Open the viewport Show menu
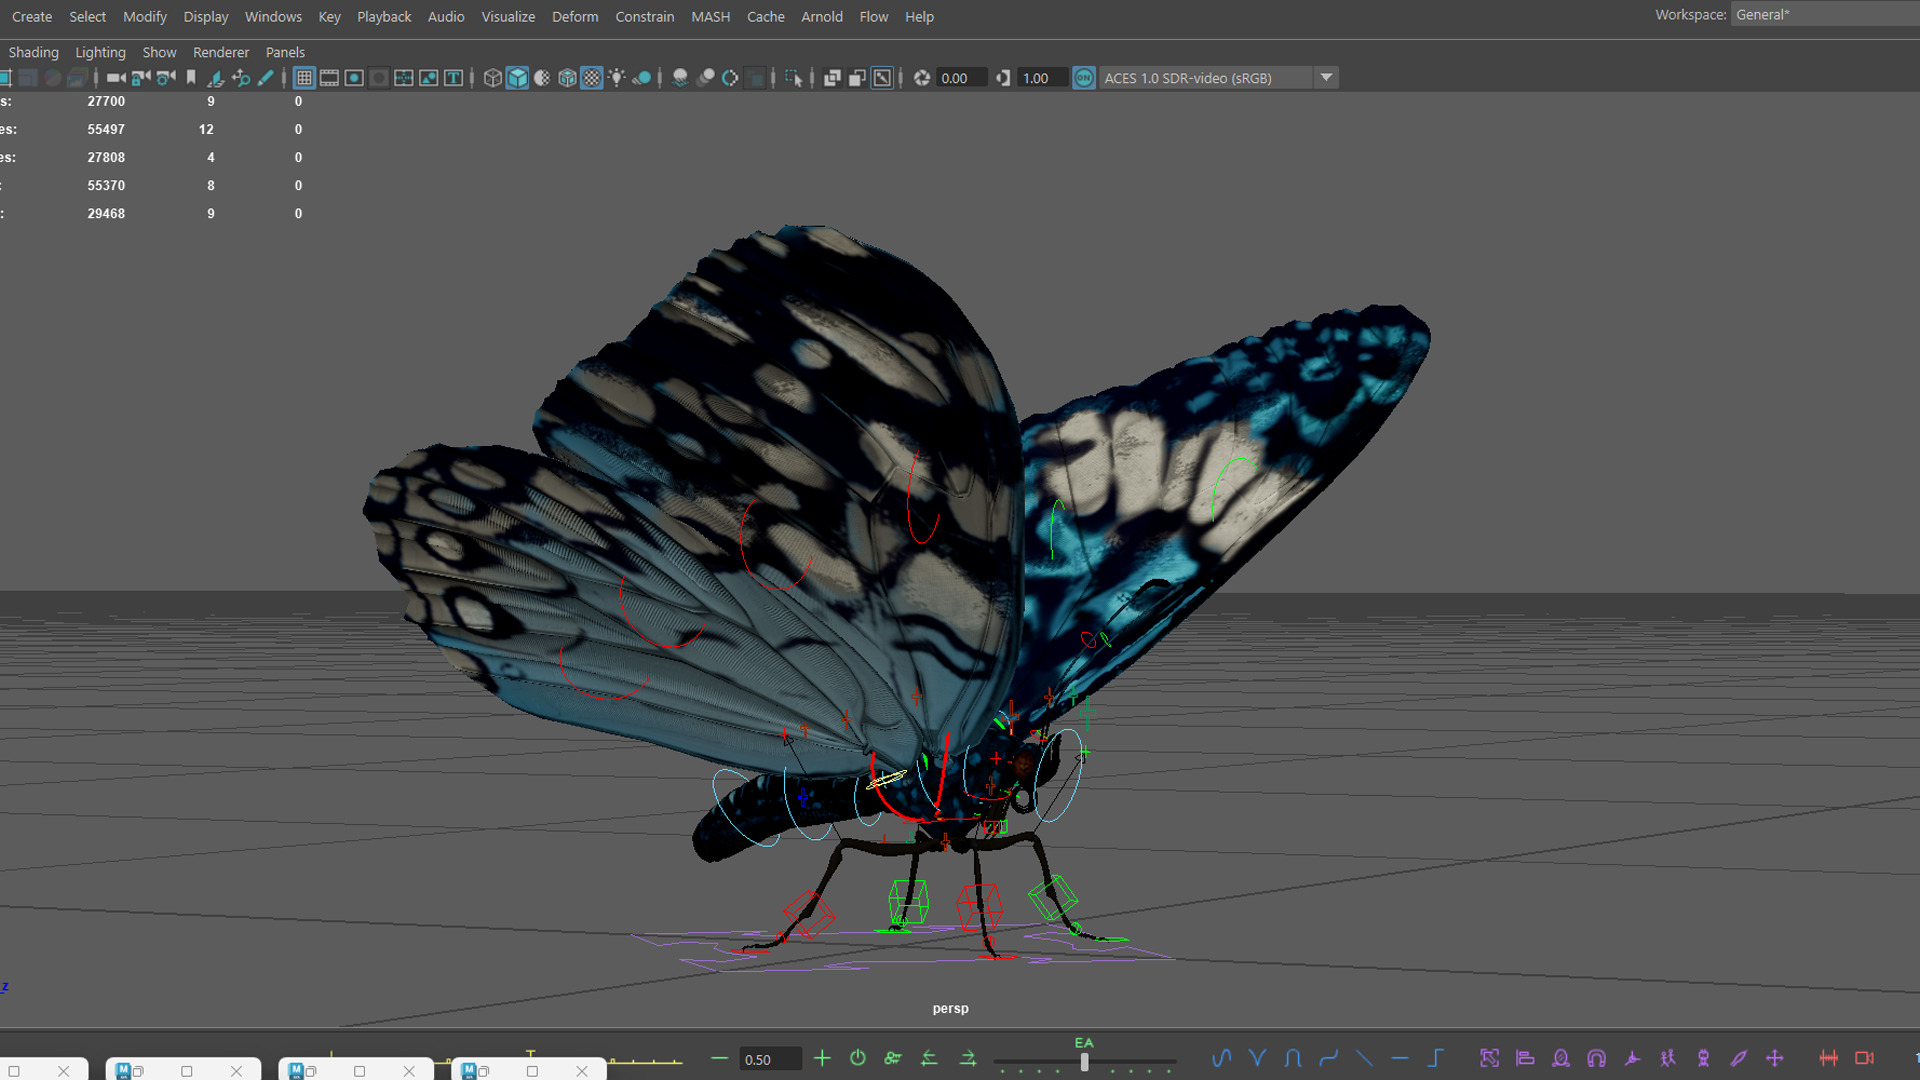1920x1080 pixels. coord(159,52)
